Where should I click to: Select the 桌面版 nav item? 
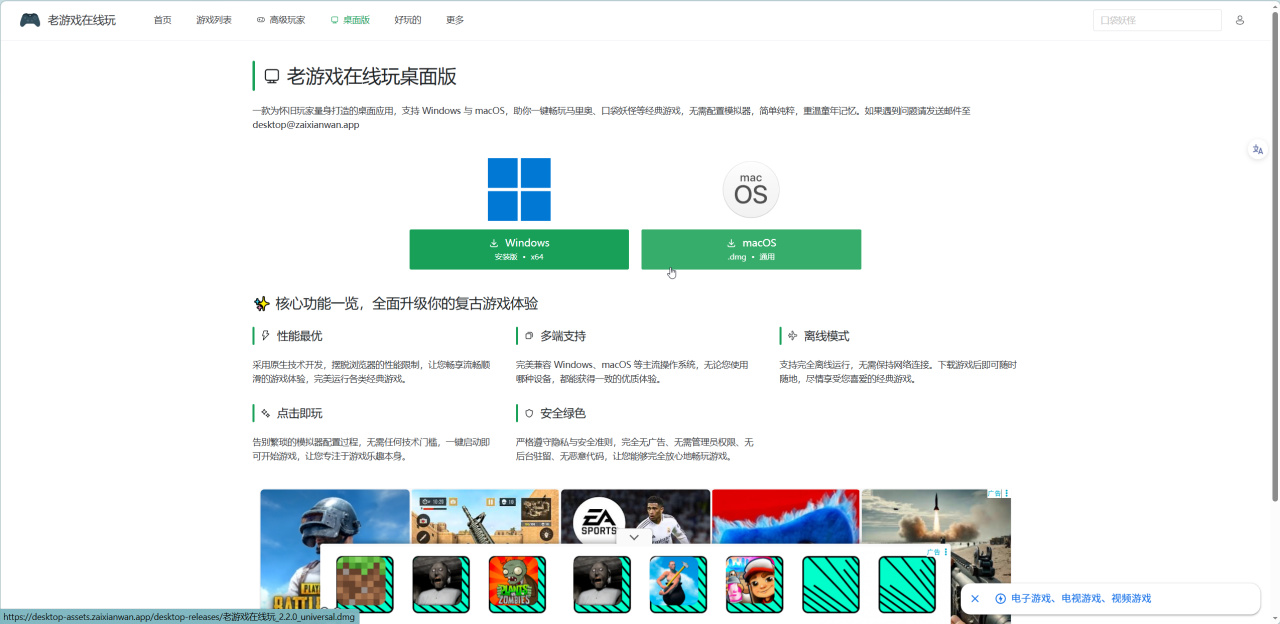(x=350, y=20)
